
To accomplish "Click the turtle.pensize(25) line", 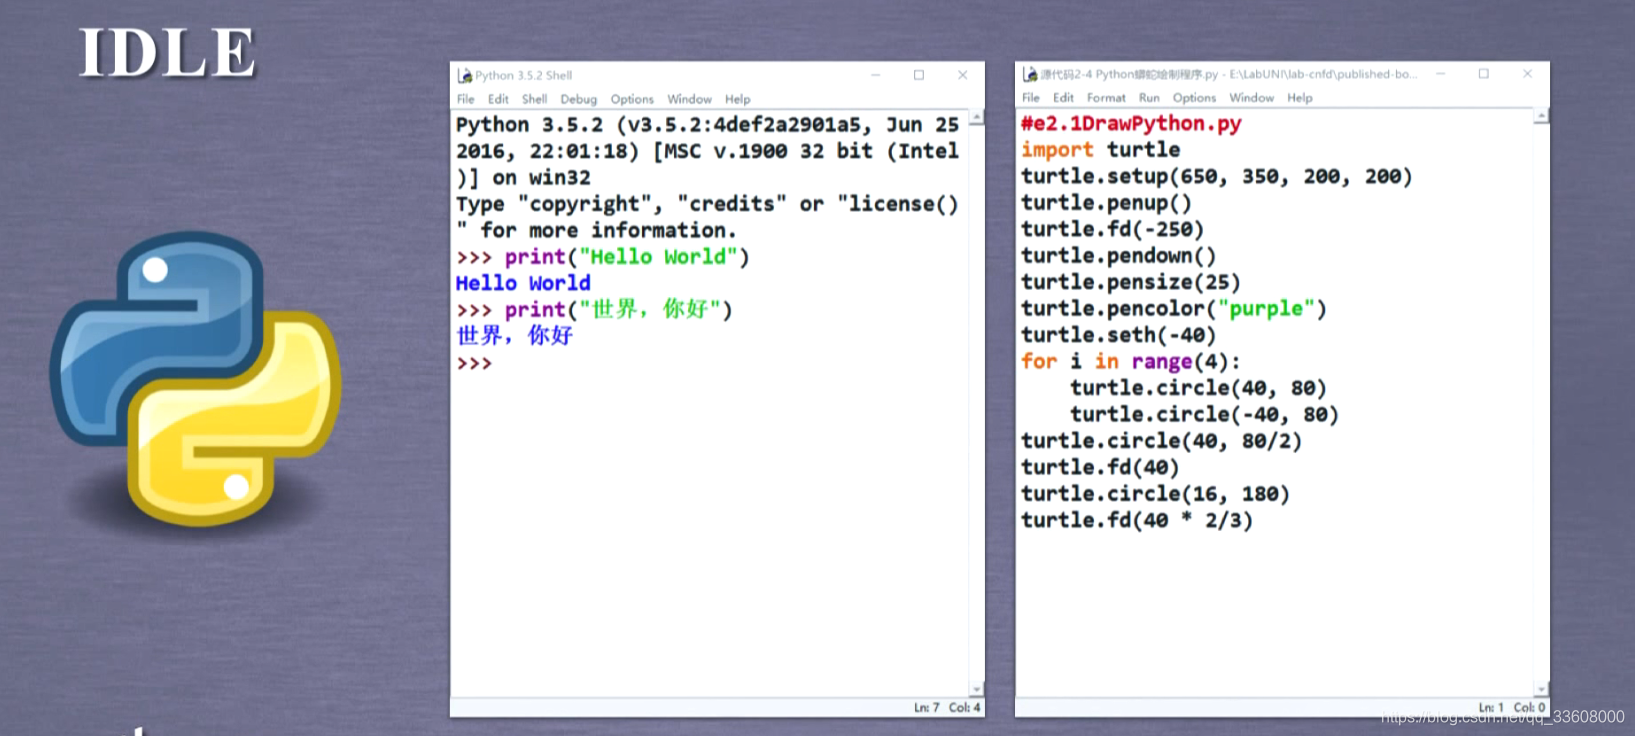I will [1130, 283].
